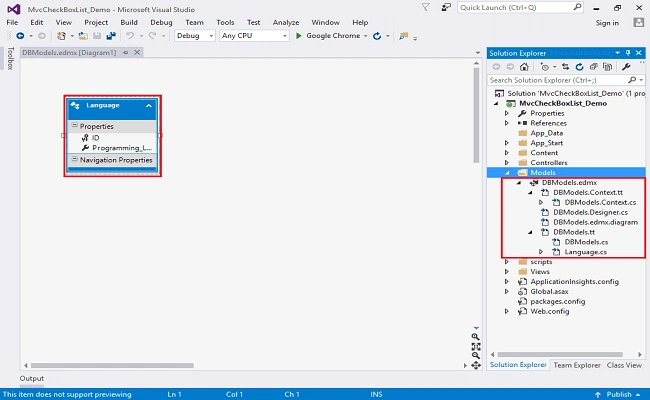Screen dimensions: 650x400
Task: Click the Pending Changes Filter icon
Action: pos(545,67)
